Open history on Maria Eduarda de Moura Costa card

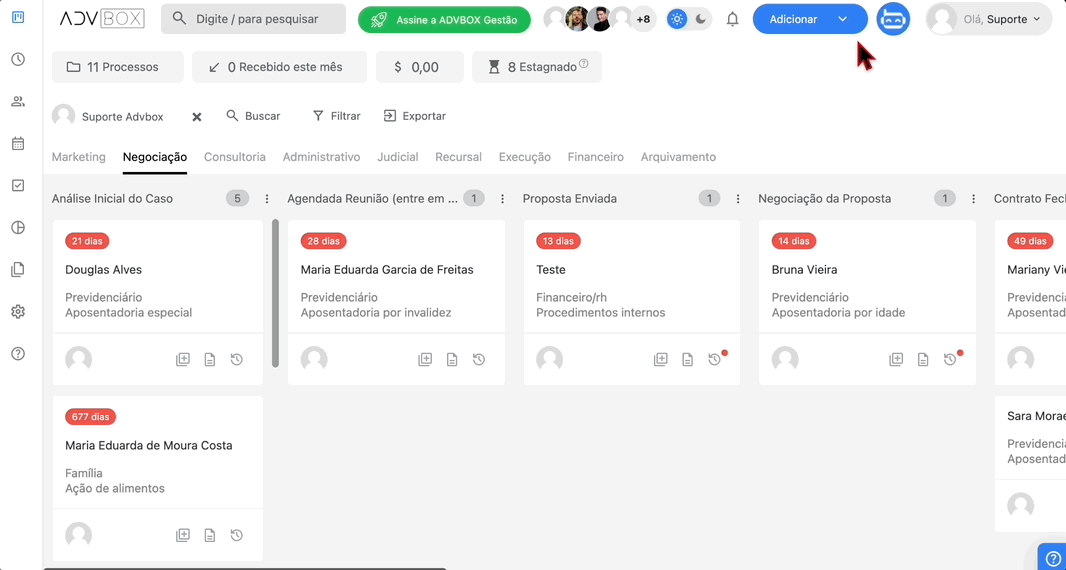click(x=237, y=535)
